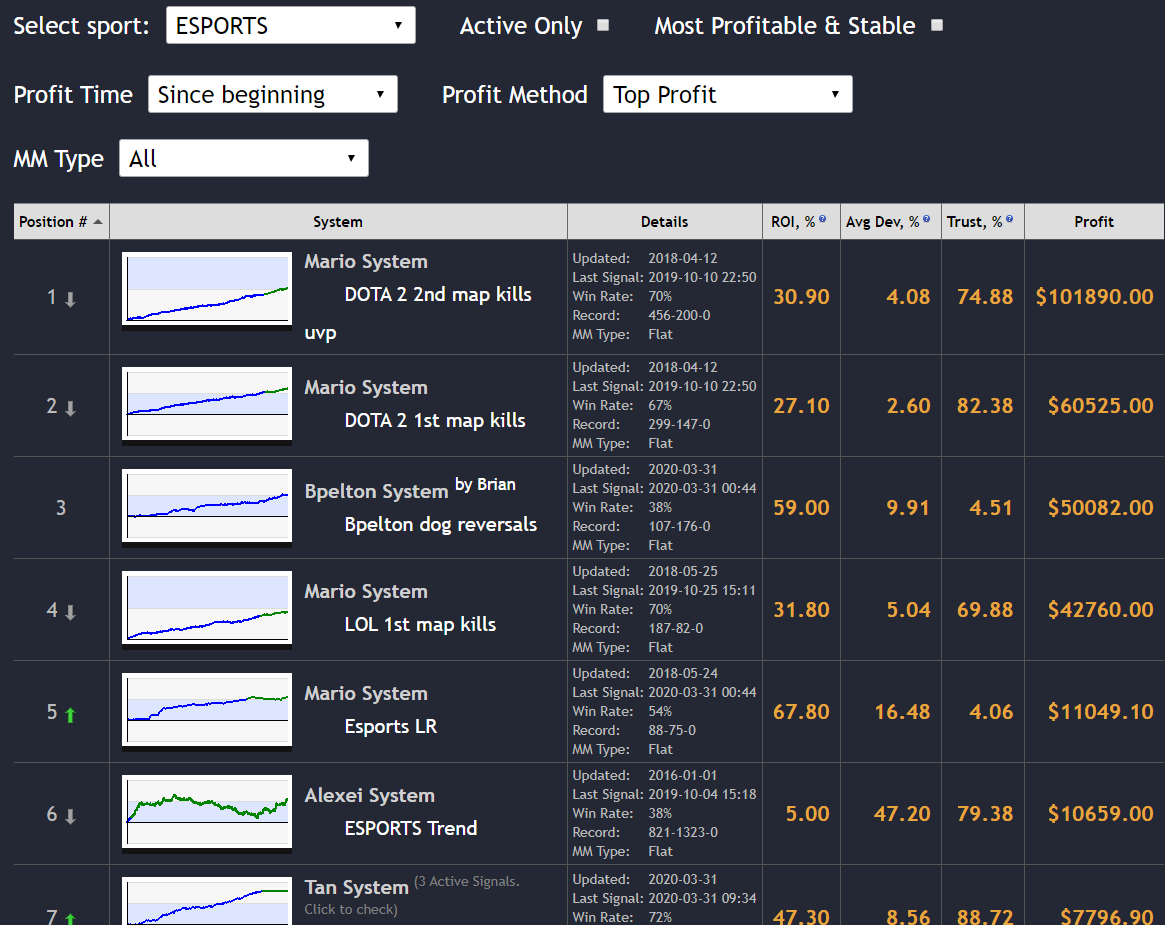Click the Trust value 69.88
The width and height of the screenshot is (1165, 925).
(985, 610)
